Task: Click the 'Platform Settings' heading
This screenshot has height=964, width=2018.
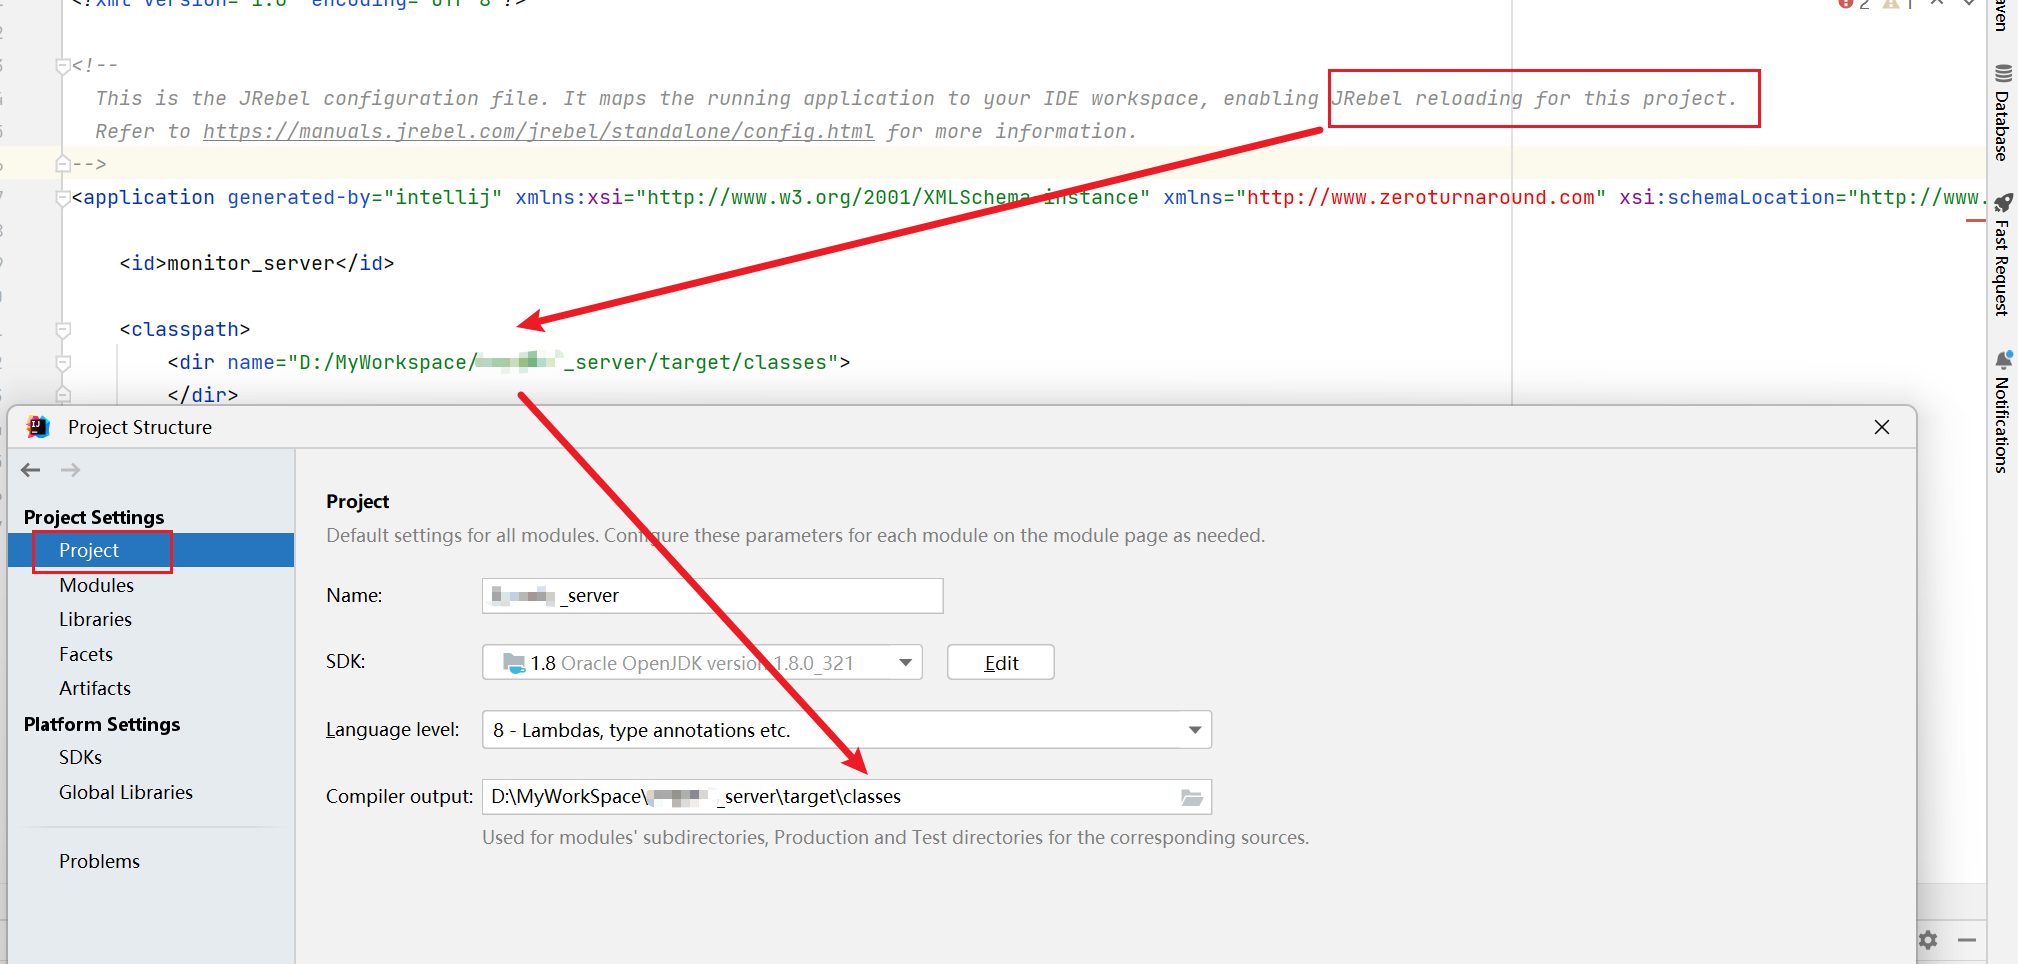Action: (x=102, y=724)
